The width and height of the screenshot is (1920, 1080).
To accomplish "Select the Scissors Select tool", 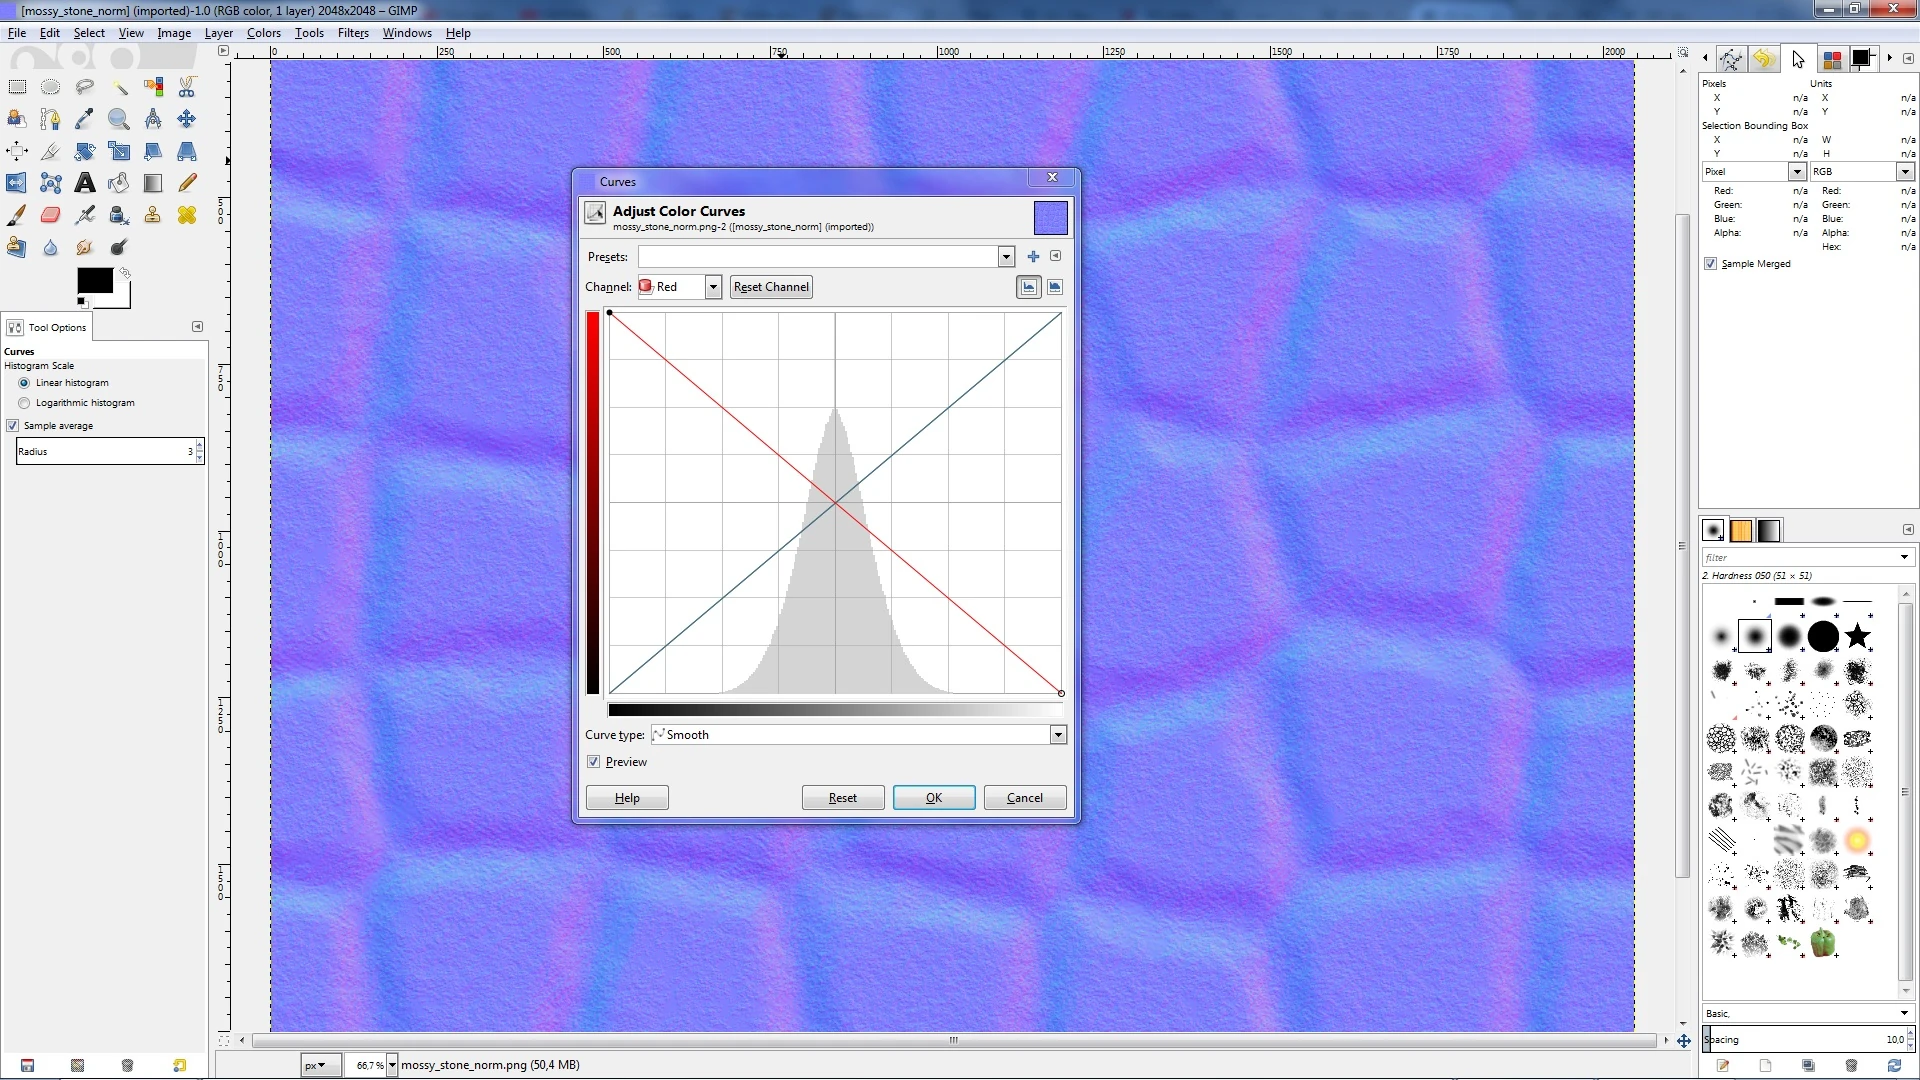I will click(187, 87).
